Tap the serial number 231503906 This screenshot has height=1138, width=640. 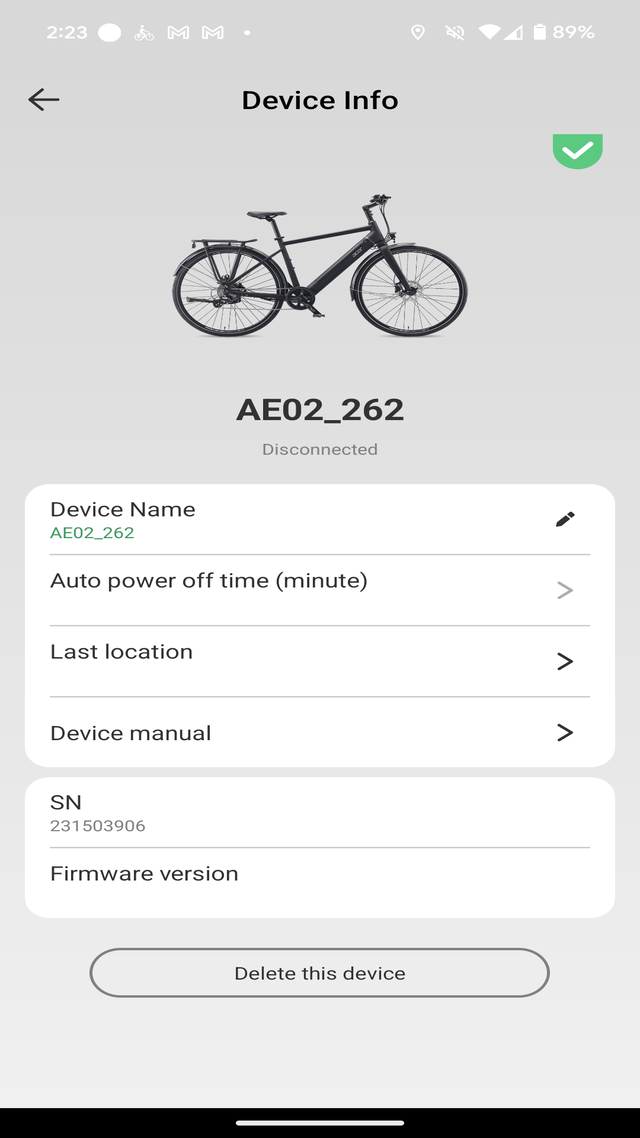98,826
